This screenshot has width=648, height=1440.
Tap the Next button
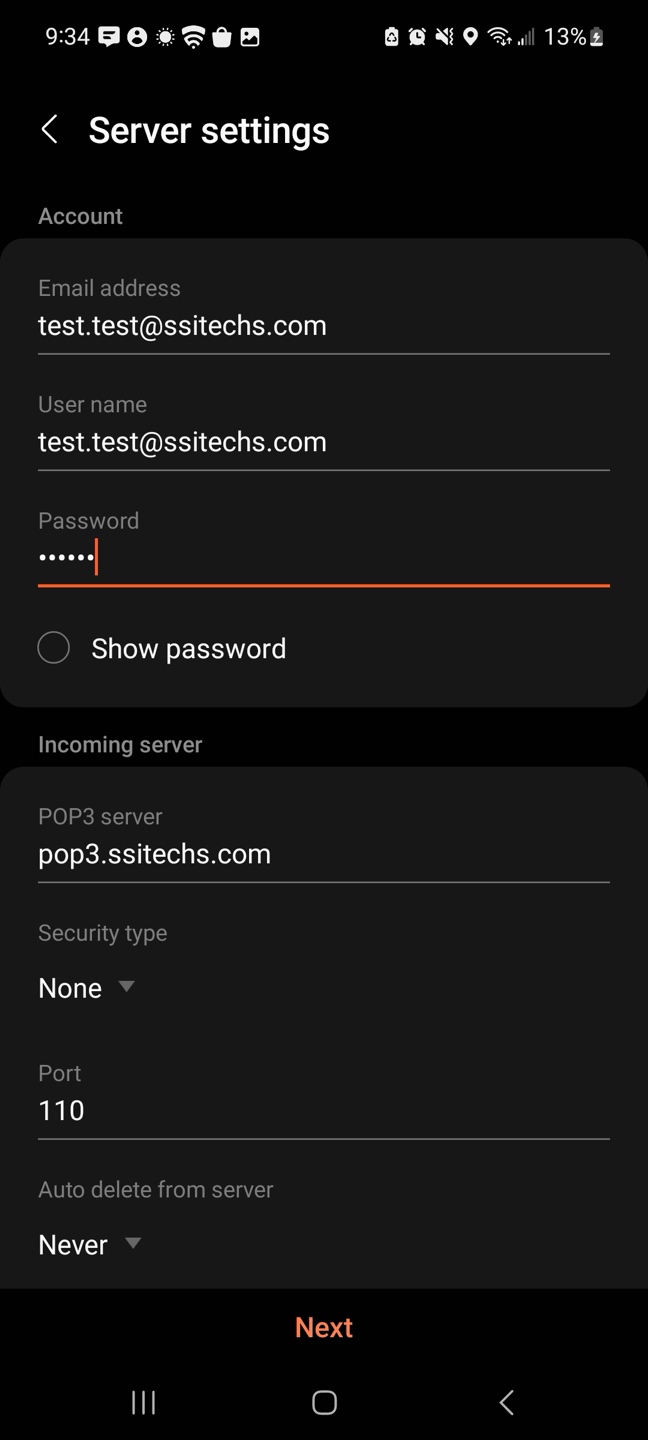pos(324,1327)
